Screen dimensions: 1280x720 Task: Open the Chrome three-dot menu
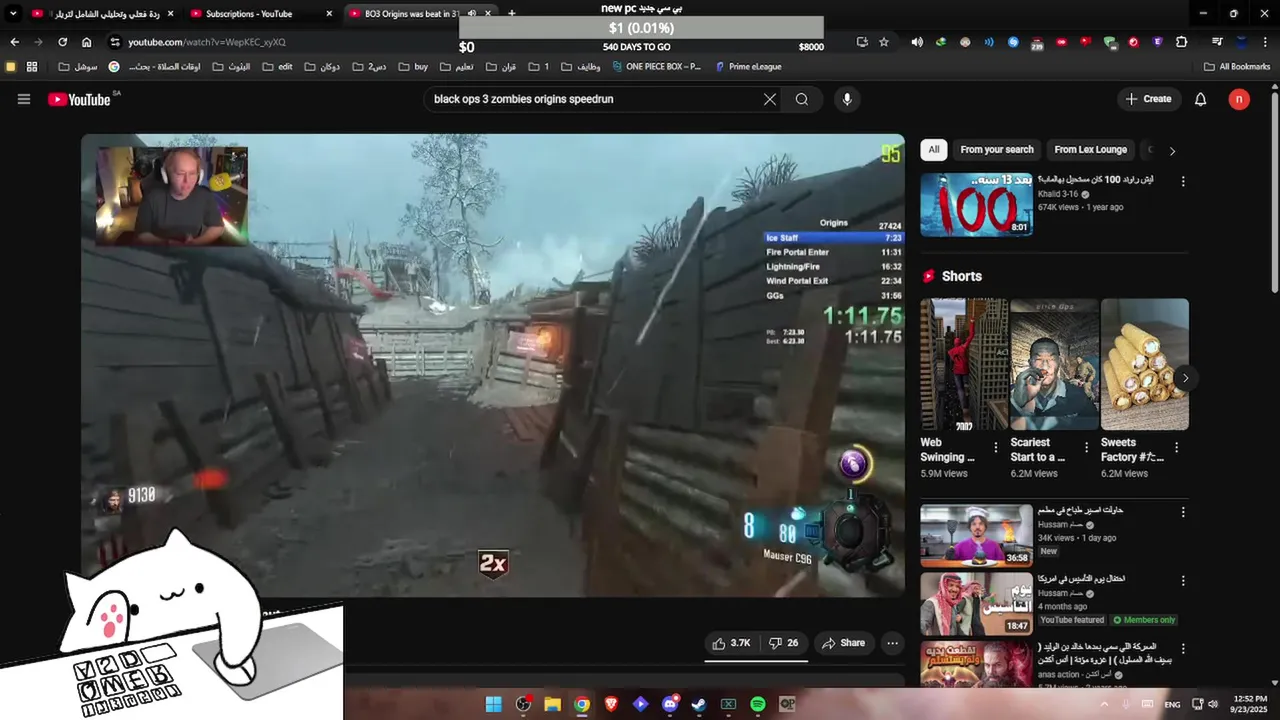pos(1265,42)
